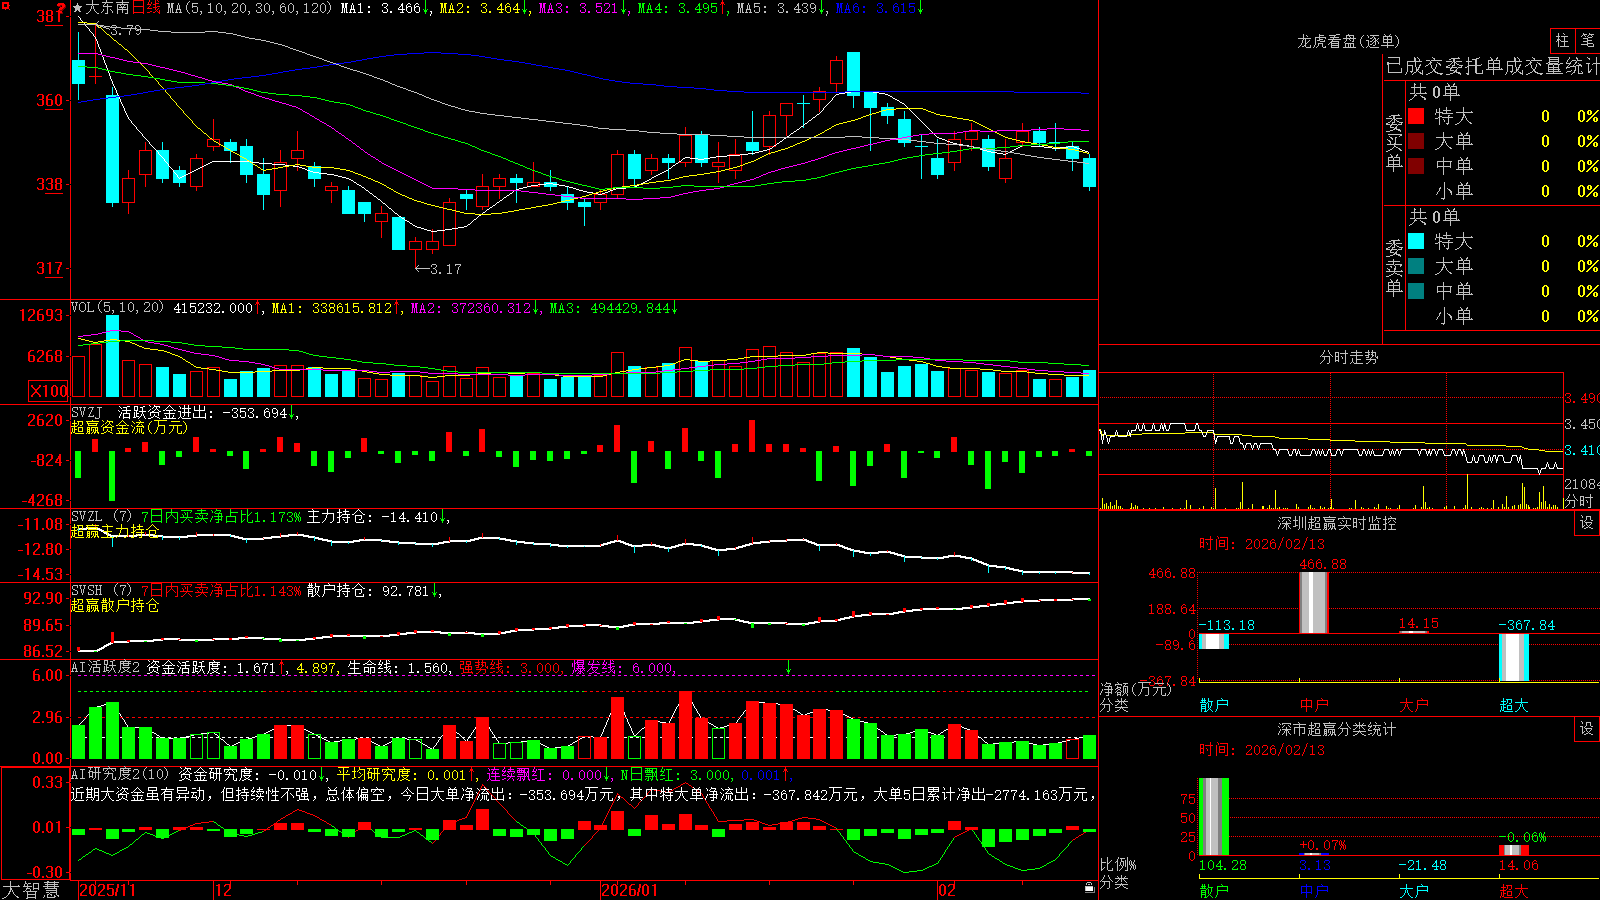Click the VOL(5,10,20) indicator label
This screenshot has height=900, width=1600.
click(x=117, y=308)
